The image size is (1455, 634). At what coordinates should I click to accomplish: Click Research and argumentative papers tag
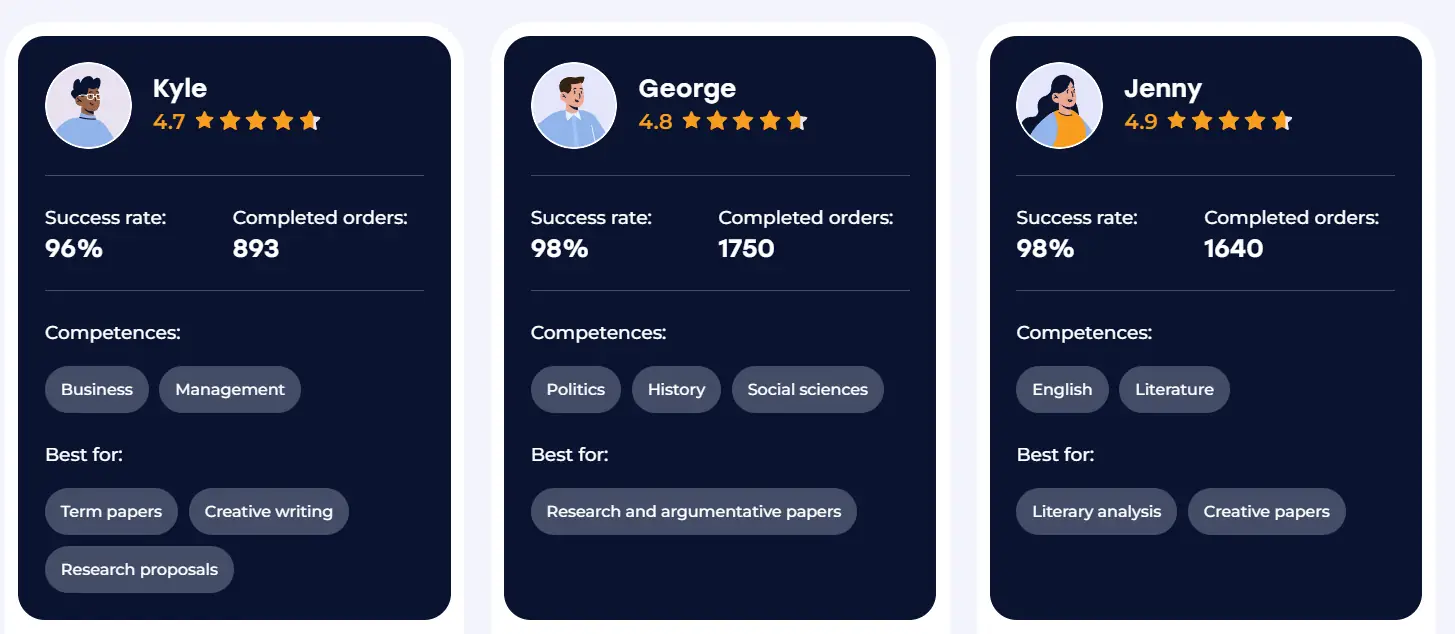tap(694, 512)
